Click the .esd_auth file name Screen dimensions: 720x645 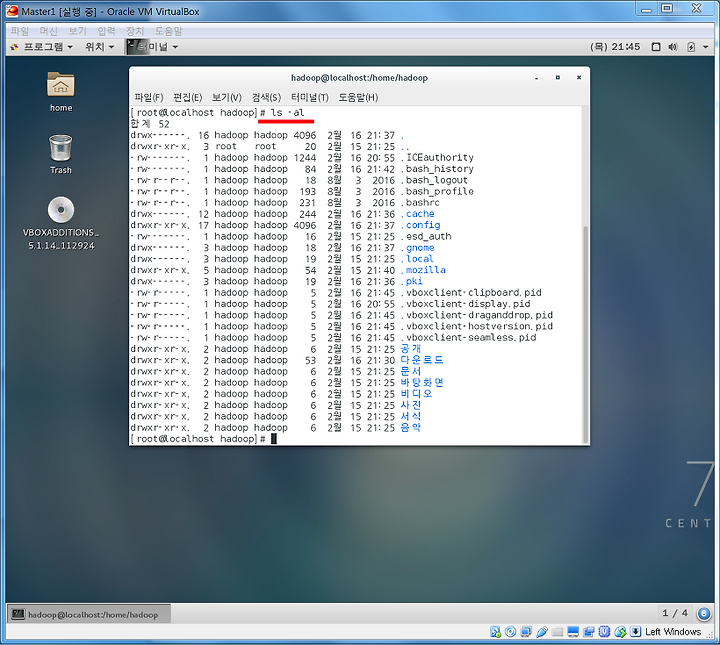(426, 236)
